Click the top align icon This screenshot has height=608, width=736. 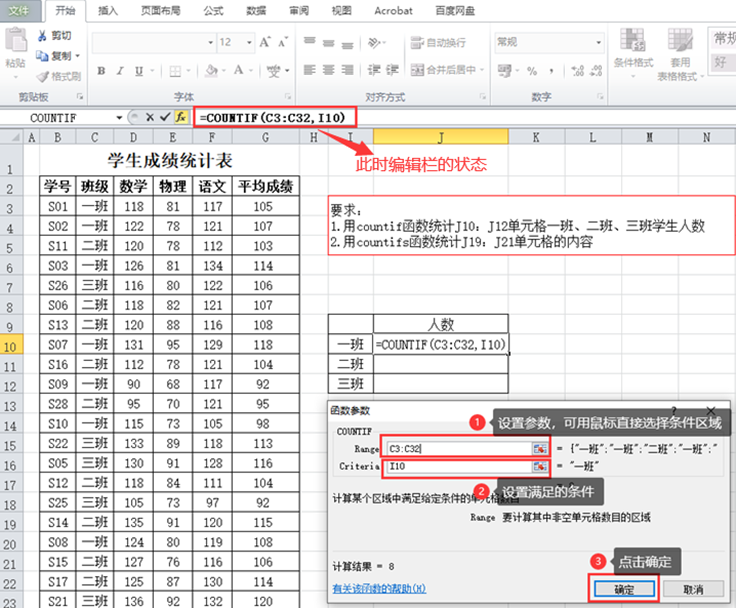pos(309,41)
